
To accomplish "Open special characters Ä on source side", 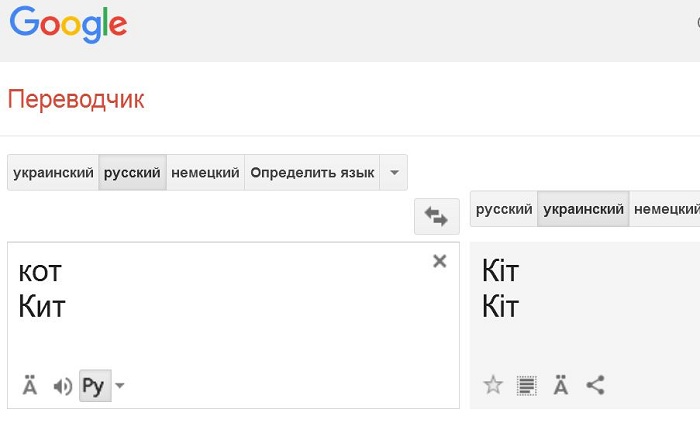I will click(30, 386).
